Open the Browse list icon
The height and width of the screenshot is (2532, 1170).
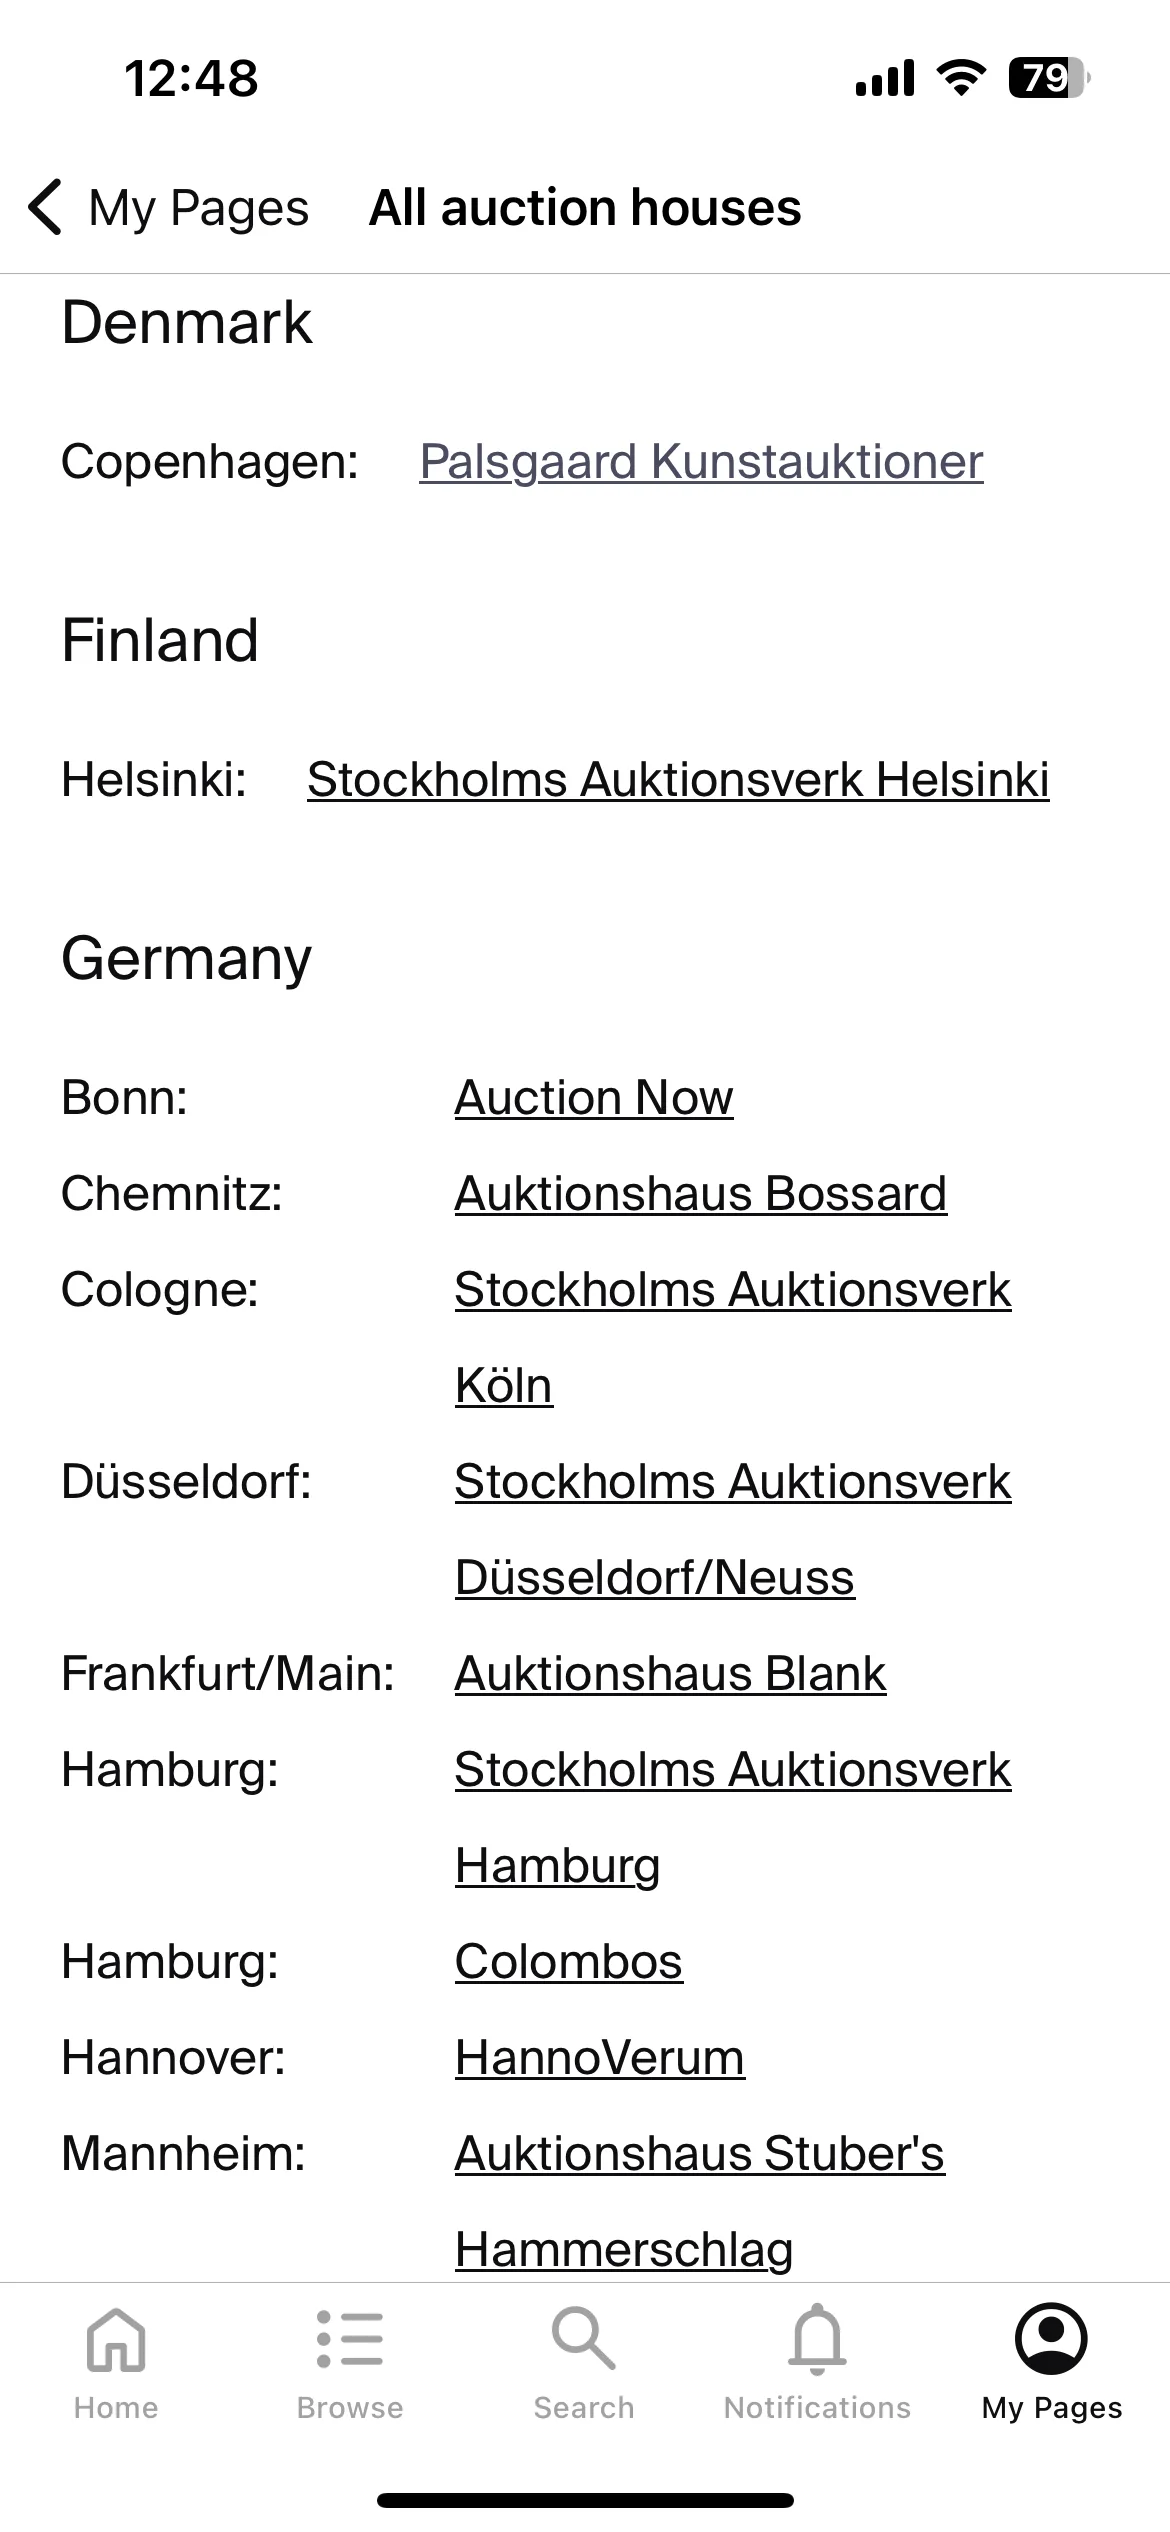tap(350, 2339)
